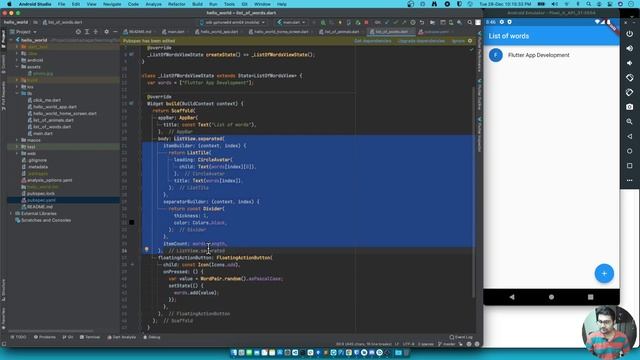The width and height of the screenshot is (640, 360).
Task: Collapse the lib folder
Action: click(17, 93)
